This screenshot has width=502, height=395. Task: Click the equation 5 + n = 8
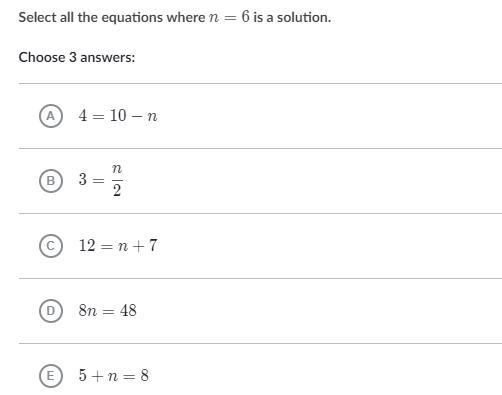114,376
